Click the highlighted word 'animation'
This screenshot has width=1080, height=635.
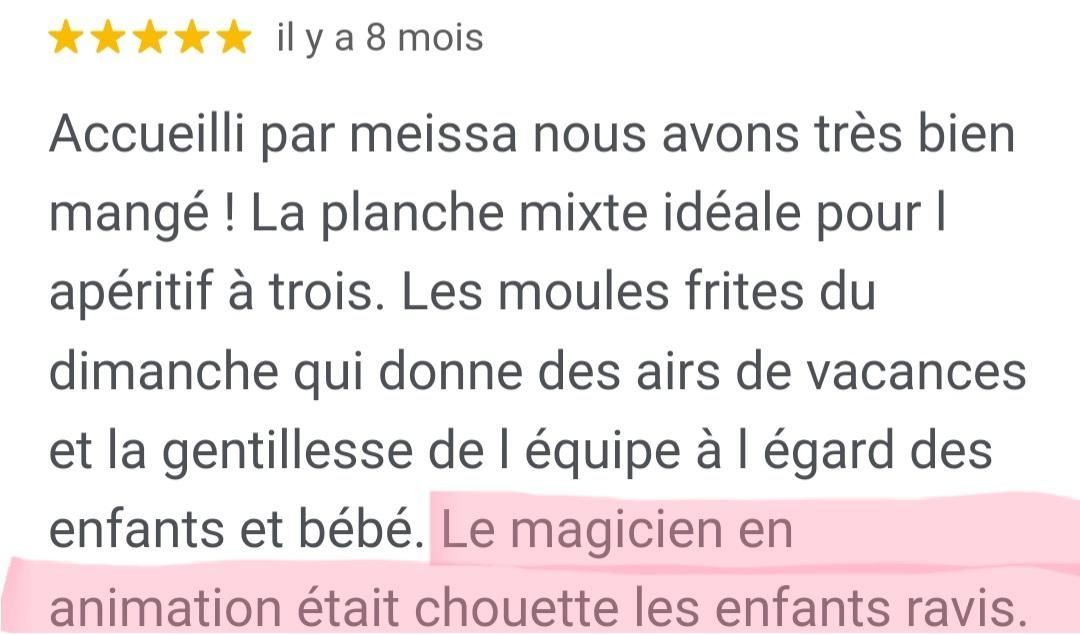pos(165,609)
